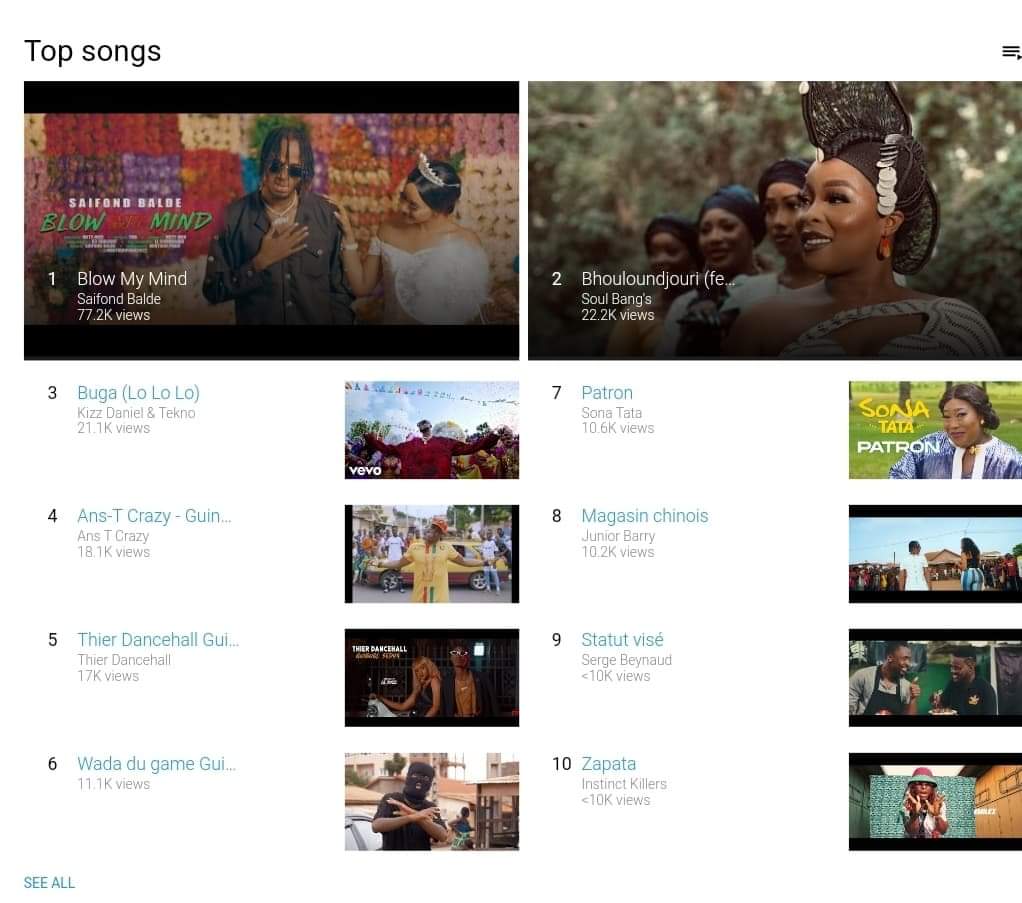This screenshot has height=903, width=1022.
Task: Open the Thier Dancehall Gui... song title
Action: coord(158,640)
